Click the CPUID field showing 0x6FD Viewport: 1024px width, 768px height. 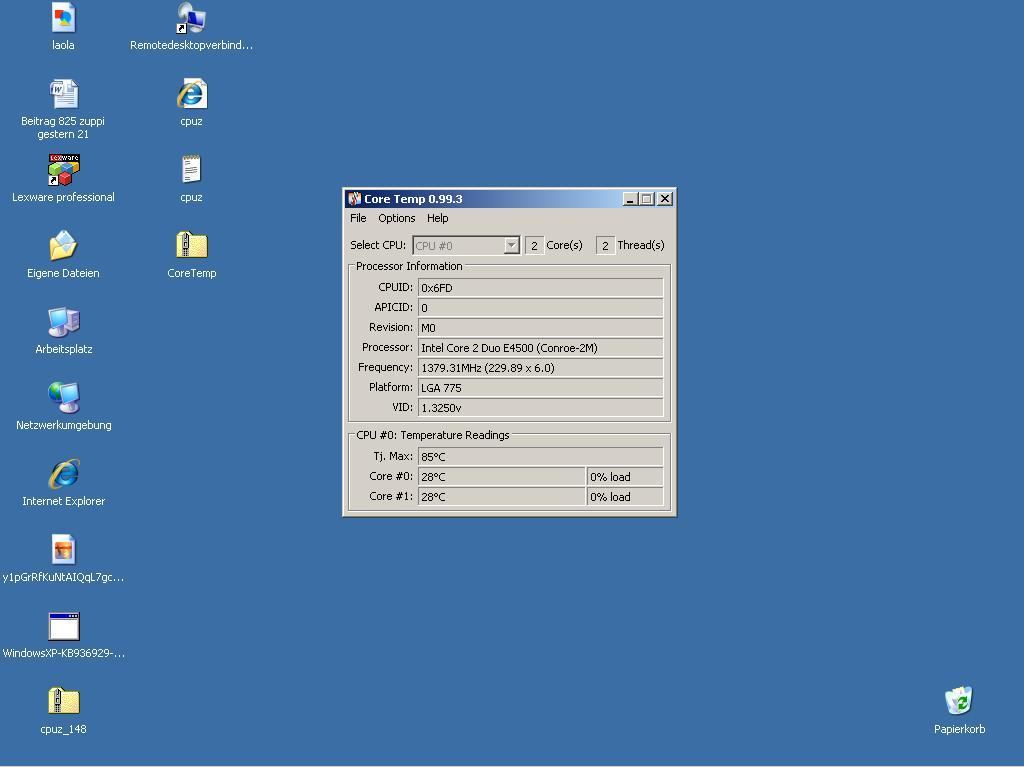[541, 287]
